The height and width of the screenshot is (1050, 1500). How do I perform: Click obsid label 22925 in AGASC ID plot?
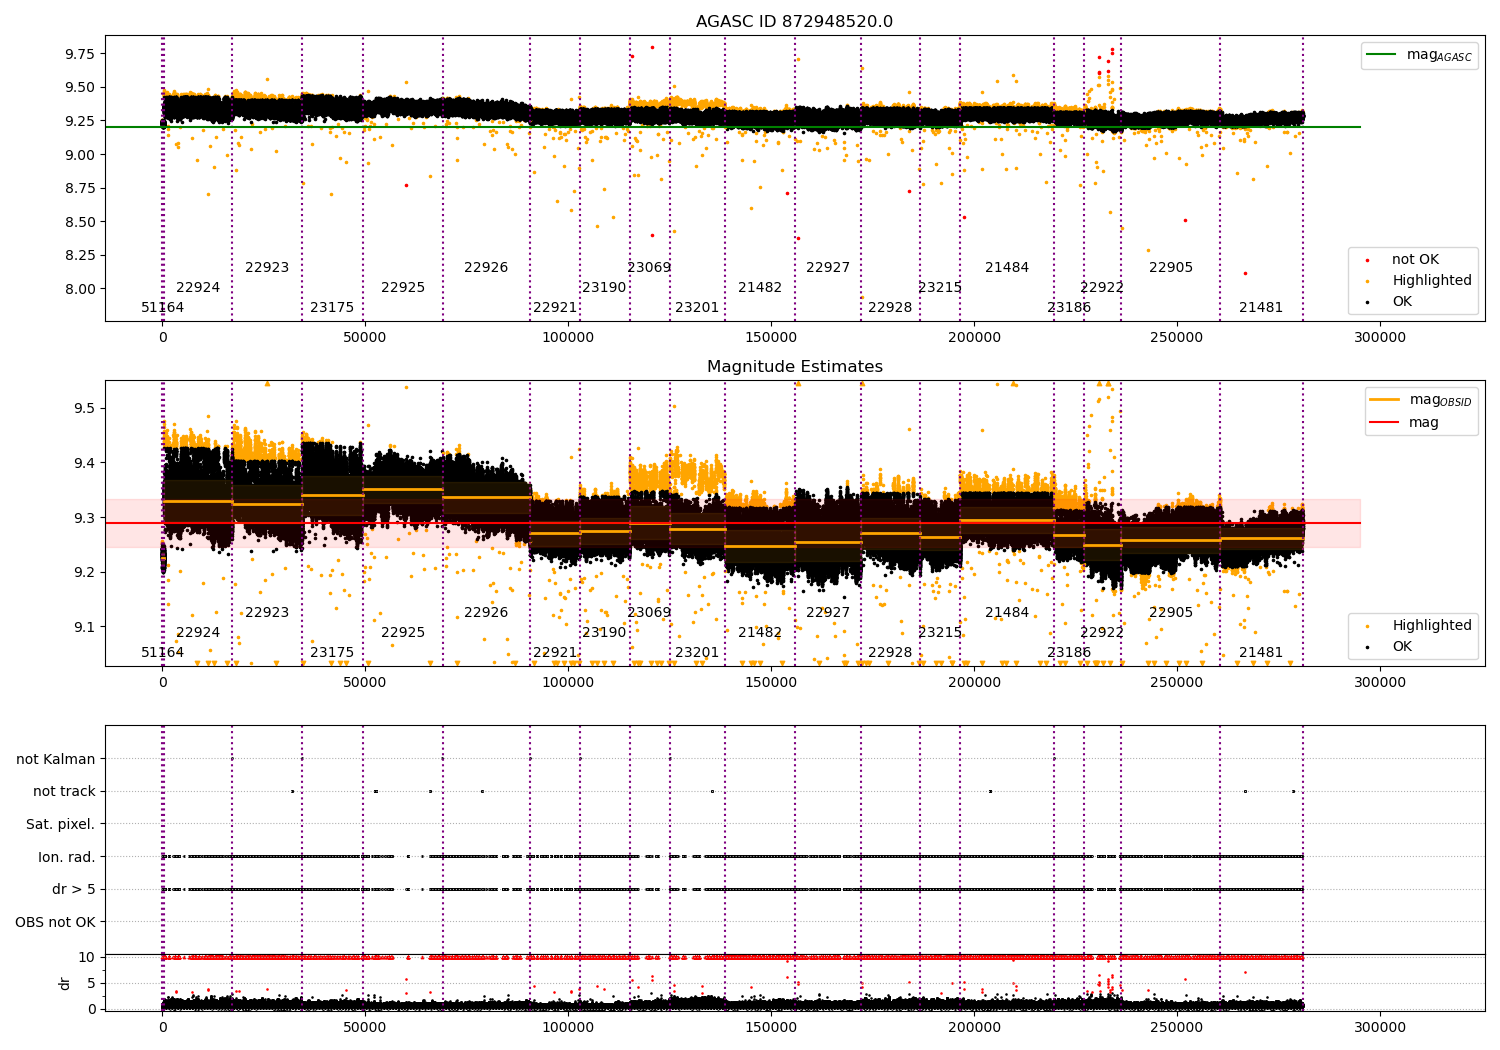point(403,287)
